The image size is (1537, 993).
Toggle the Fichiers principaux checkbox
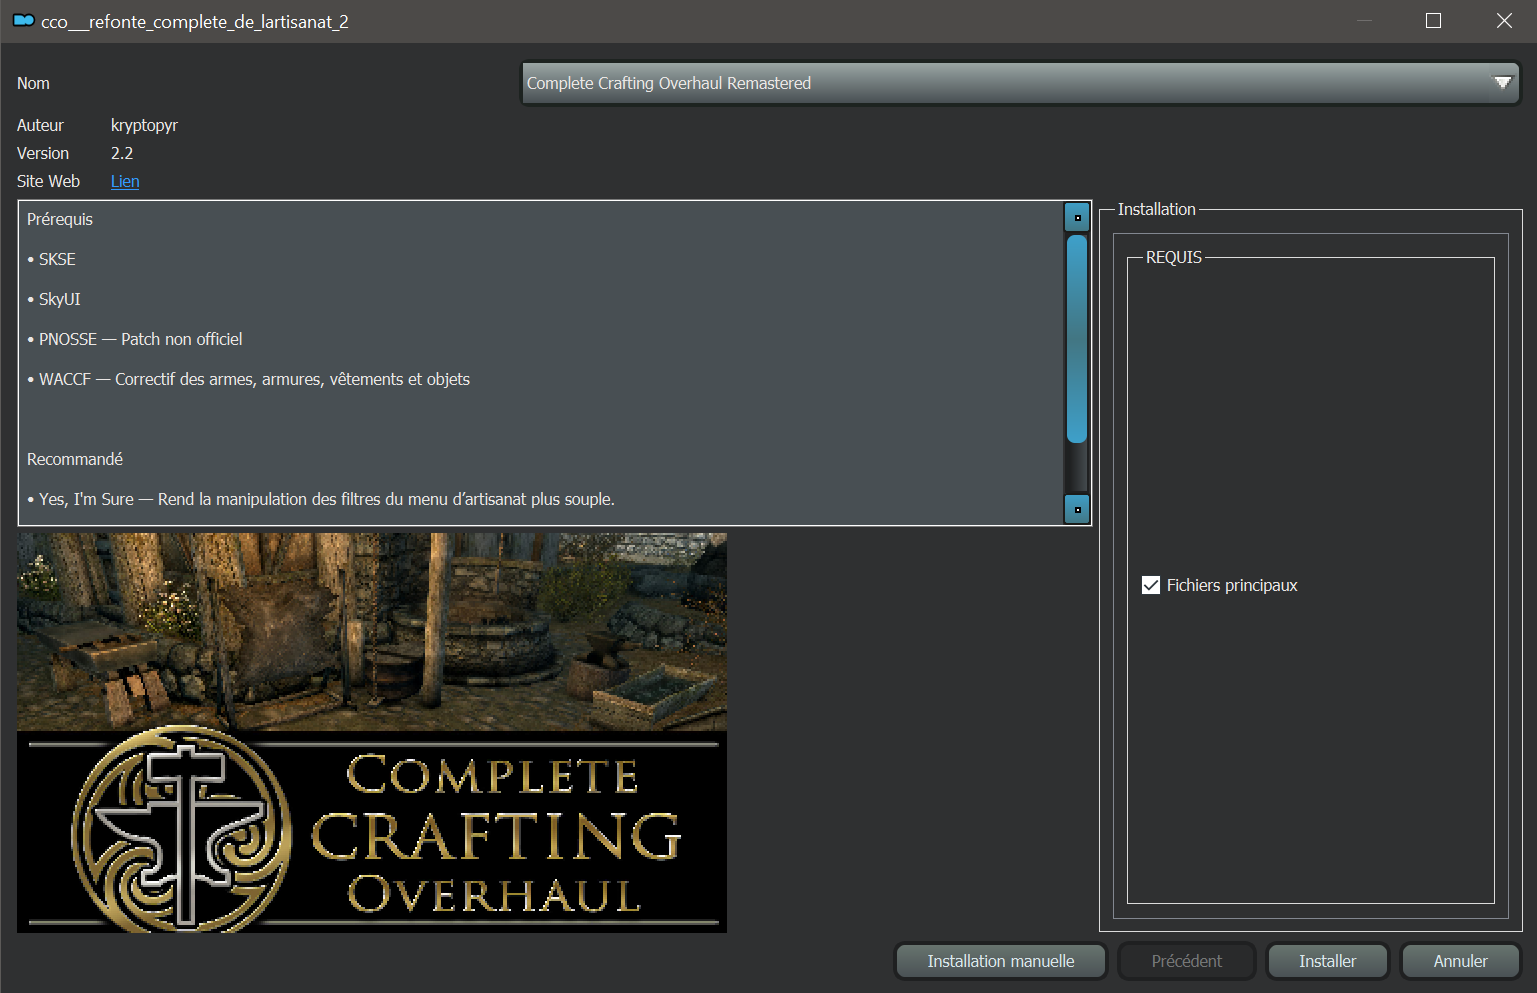pyautogui.click(x=1151, y=585)
